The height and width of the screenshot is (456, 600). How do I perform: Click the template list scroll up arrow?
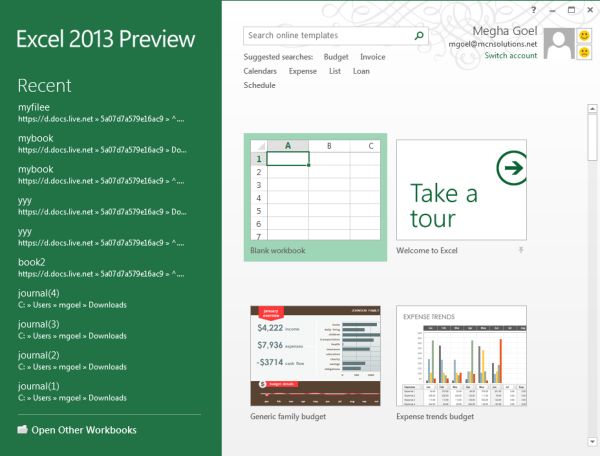(592, 109)
